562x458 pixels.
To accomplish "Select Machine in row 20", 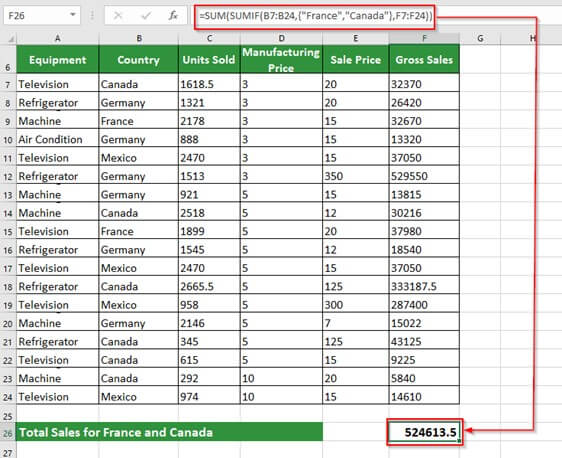I will tap(57, 323).
